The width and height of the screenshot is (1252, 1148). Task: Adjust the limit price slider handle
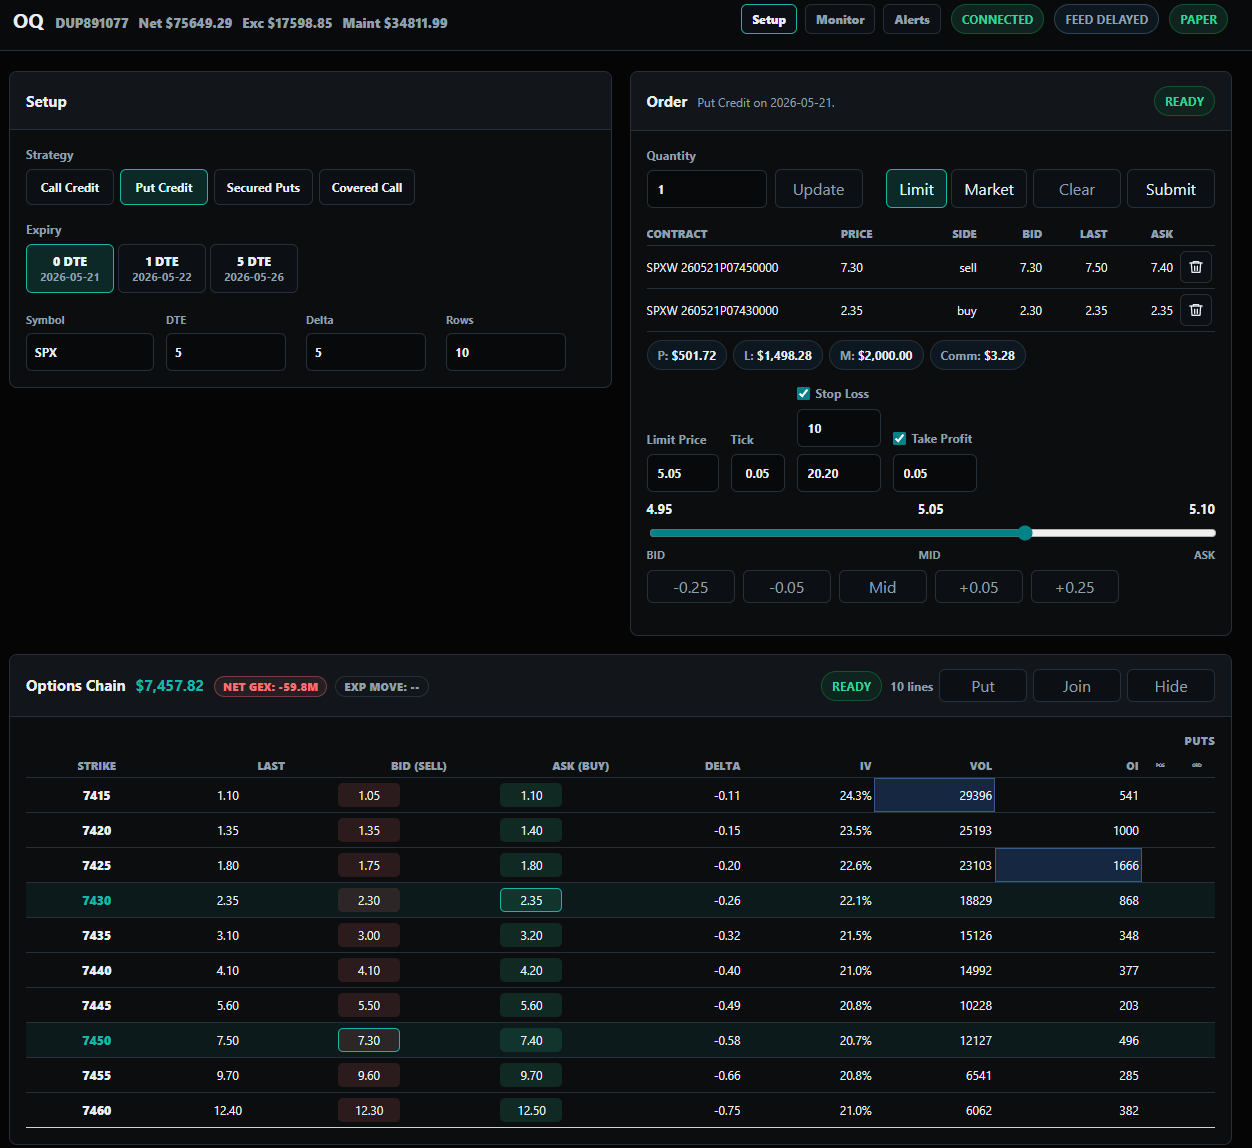tap(1025, 533)
